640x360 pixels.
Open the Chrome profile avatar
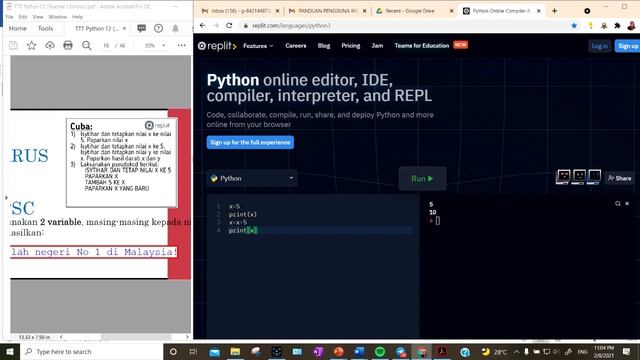631,25
